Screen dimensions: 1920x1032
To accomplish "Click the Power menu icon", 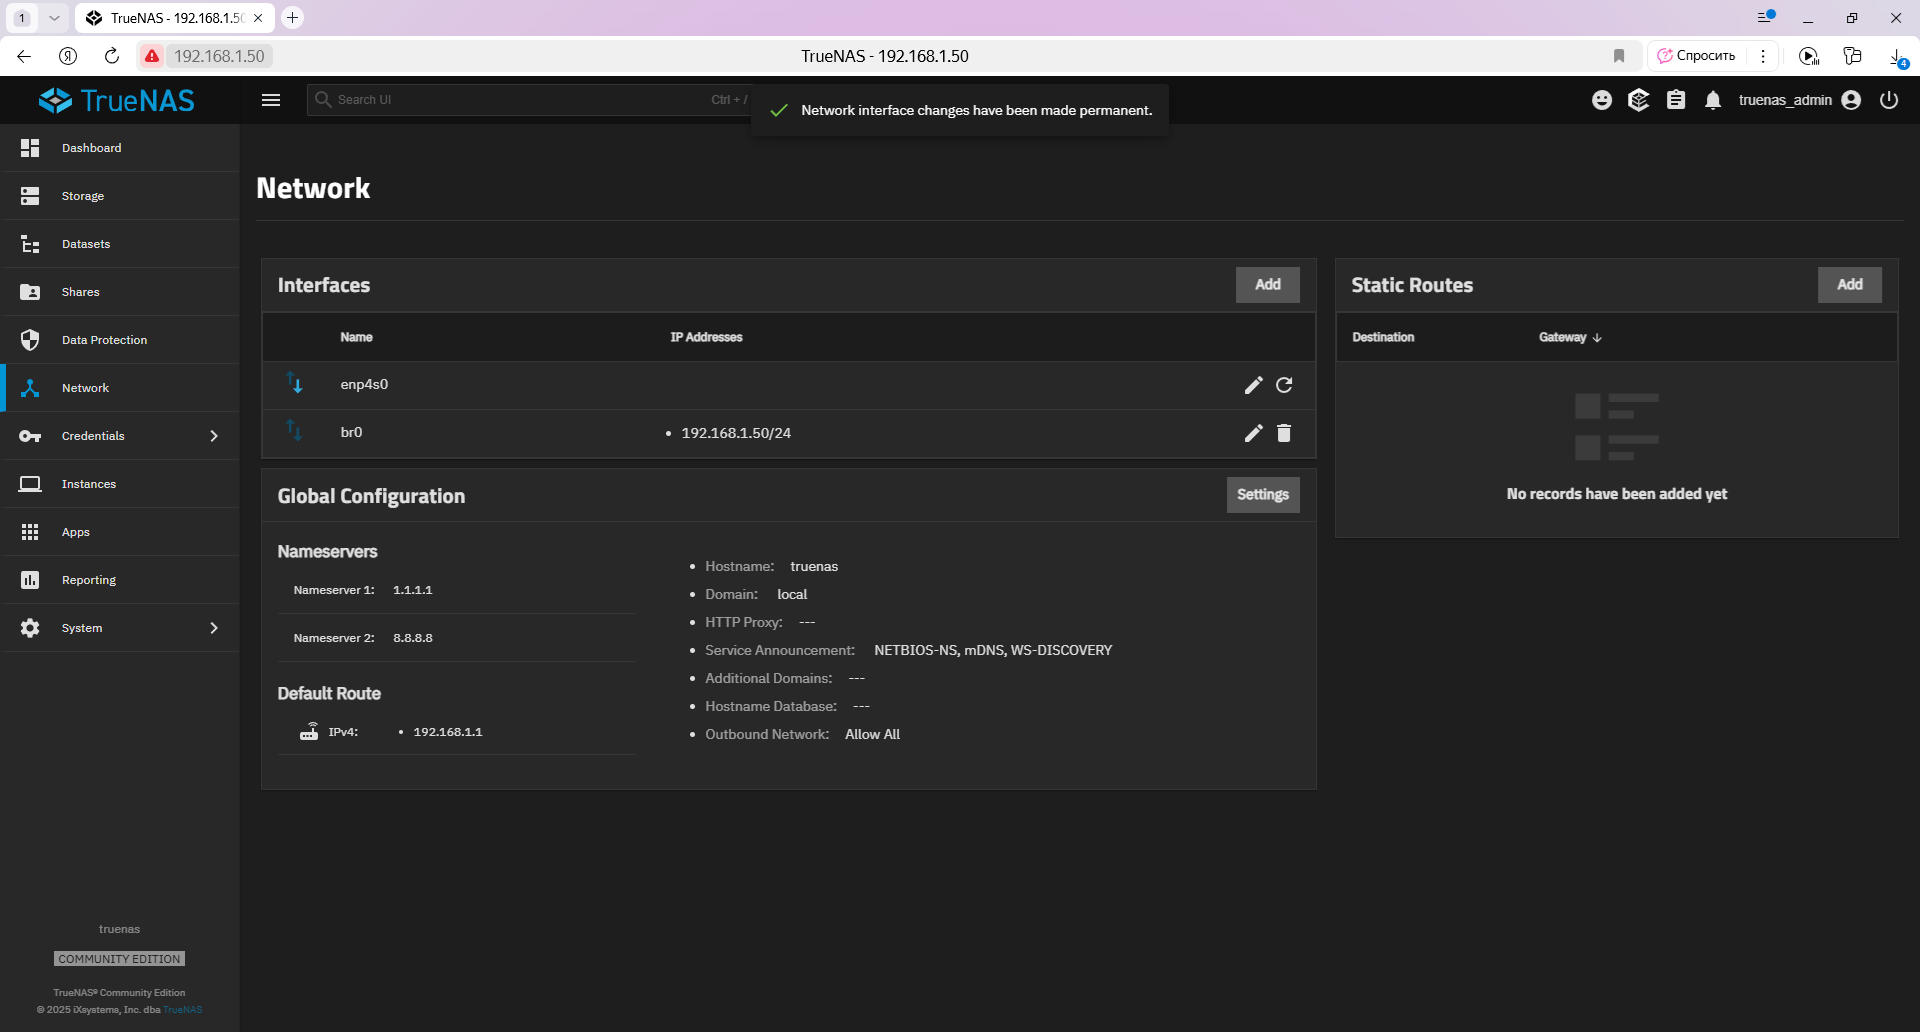I will coord(1889,100).
